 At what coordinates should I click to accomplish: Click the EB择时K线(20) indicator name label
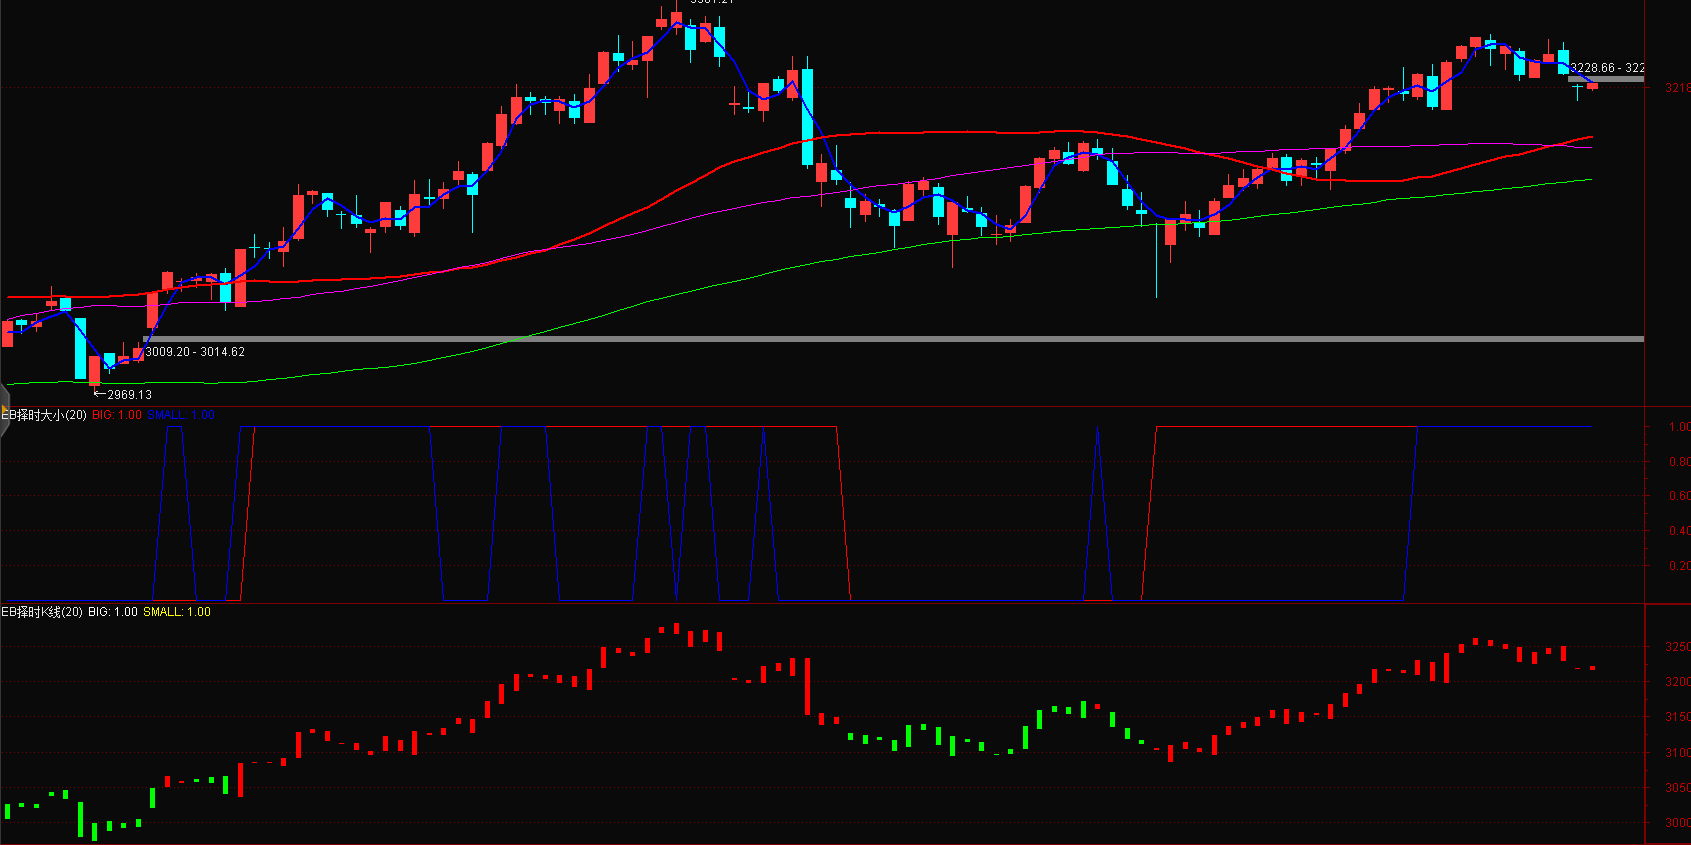(42, 612)
